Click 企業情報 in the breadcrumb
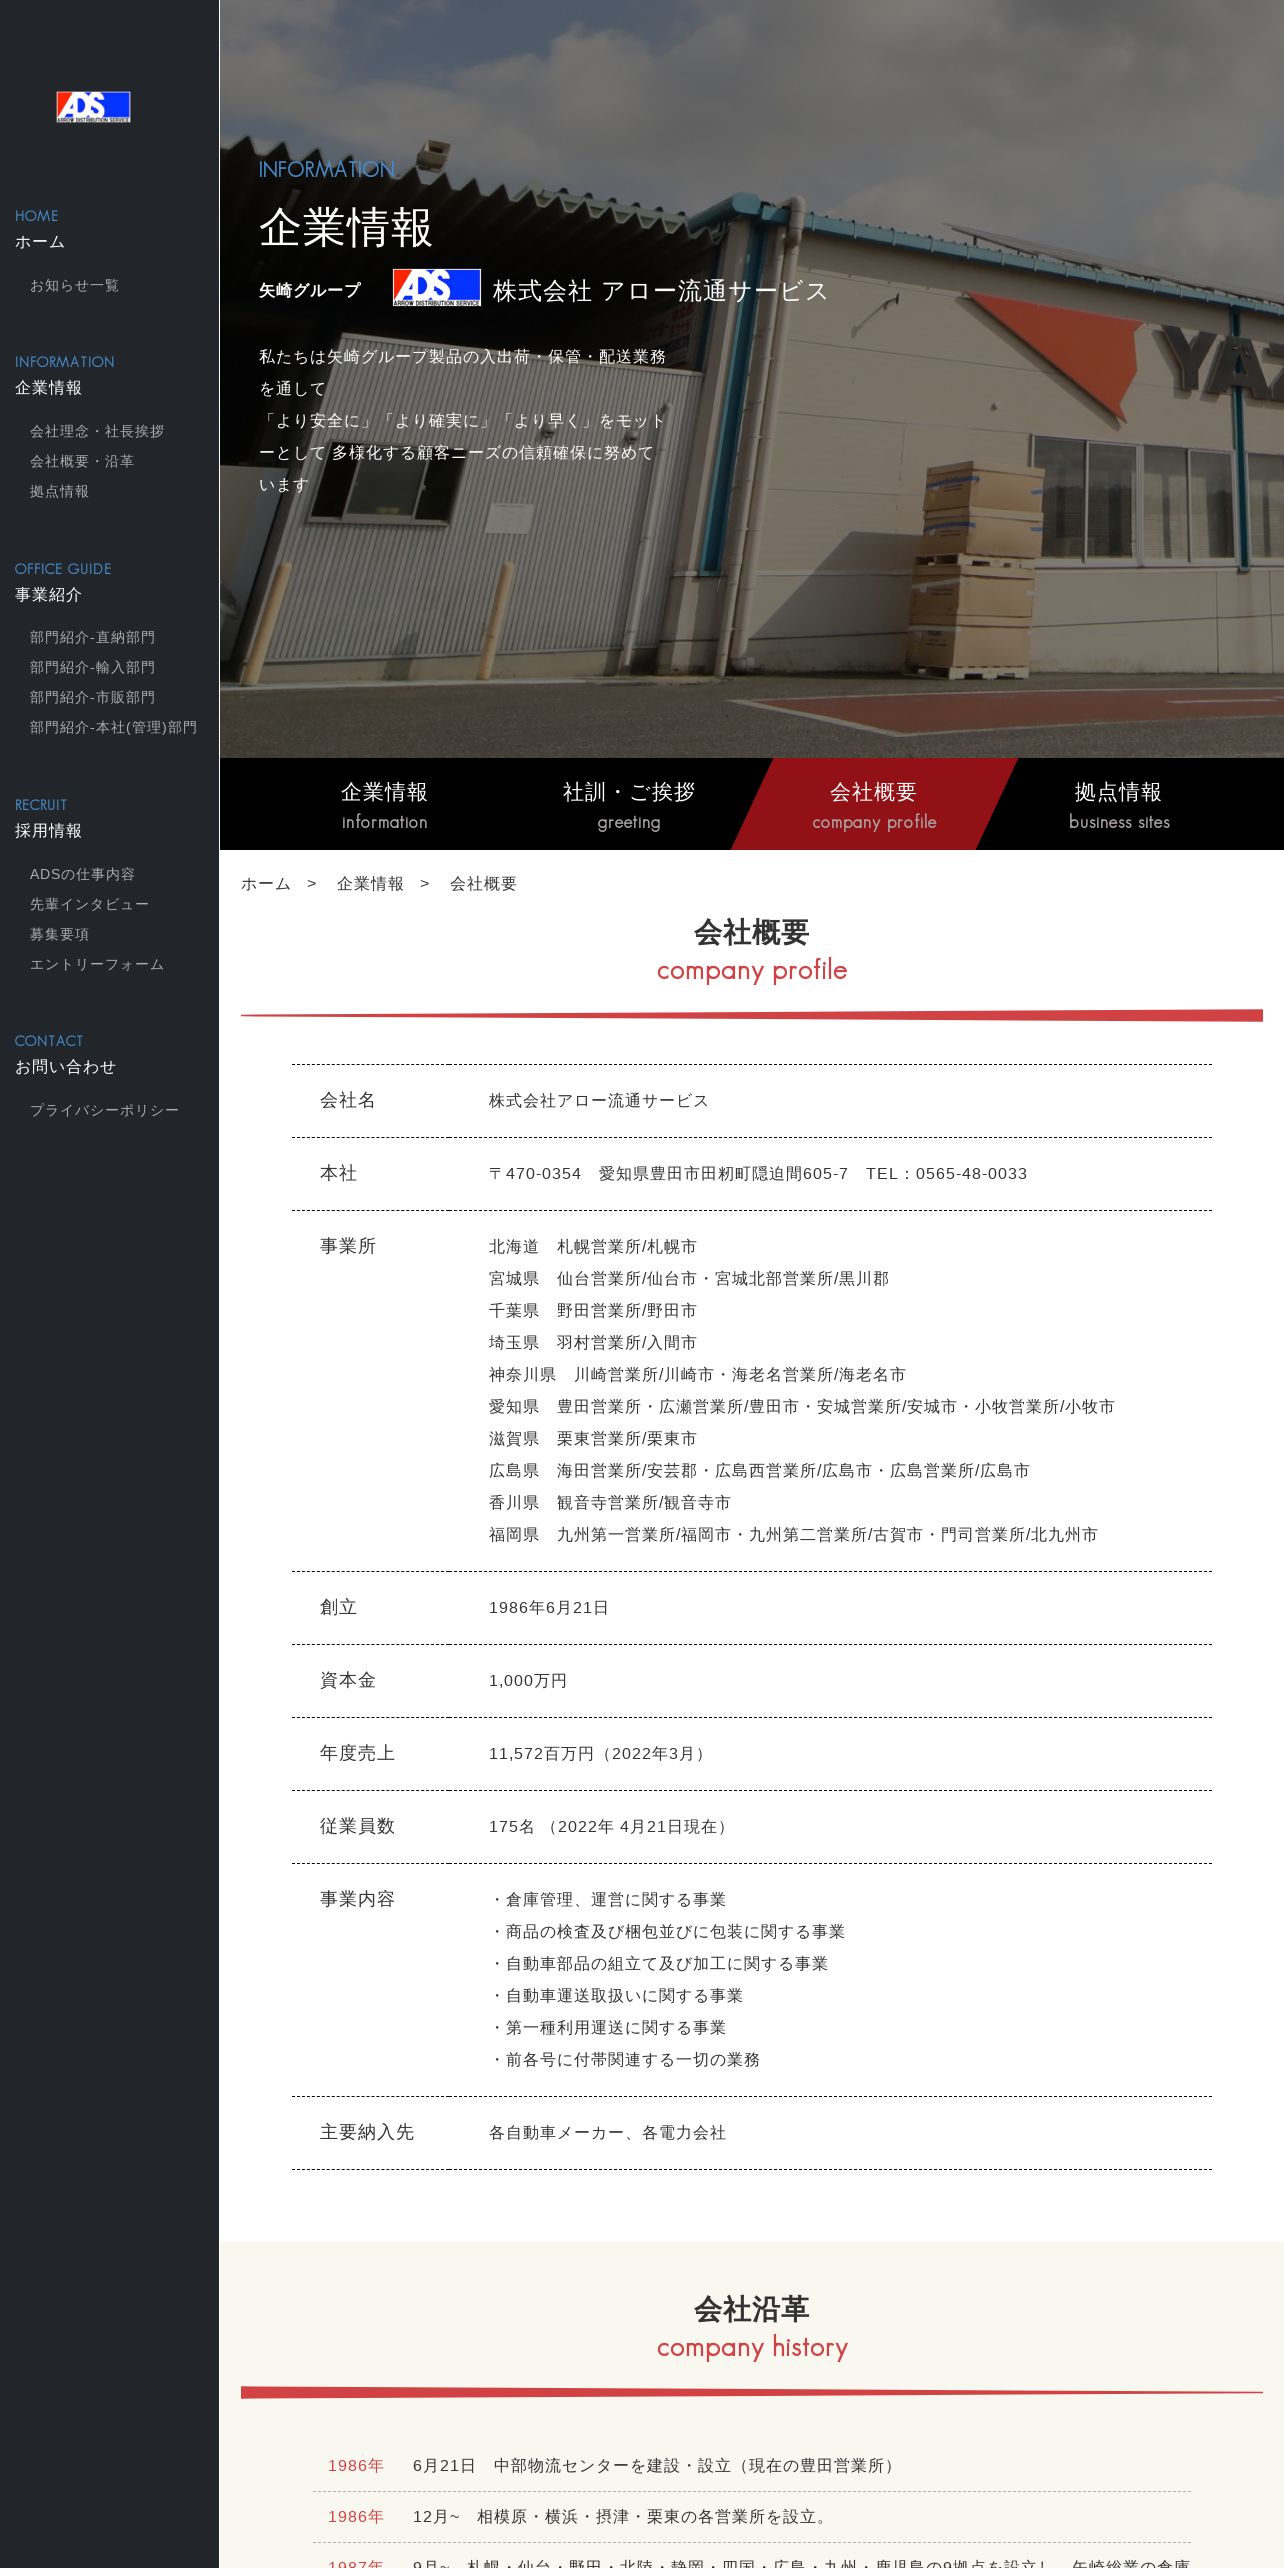Screen dimensions: 1284x2568 pyautogui.click(x=370, y=884)
